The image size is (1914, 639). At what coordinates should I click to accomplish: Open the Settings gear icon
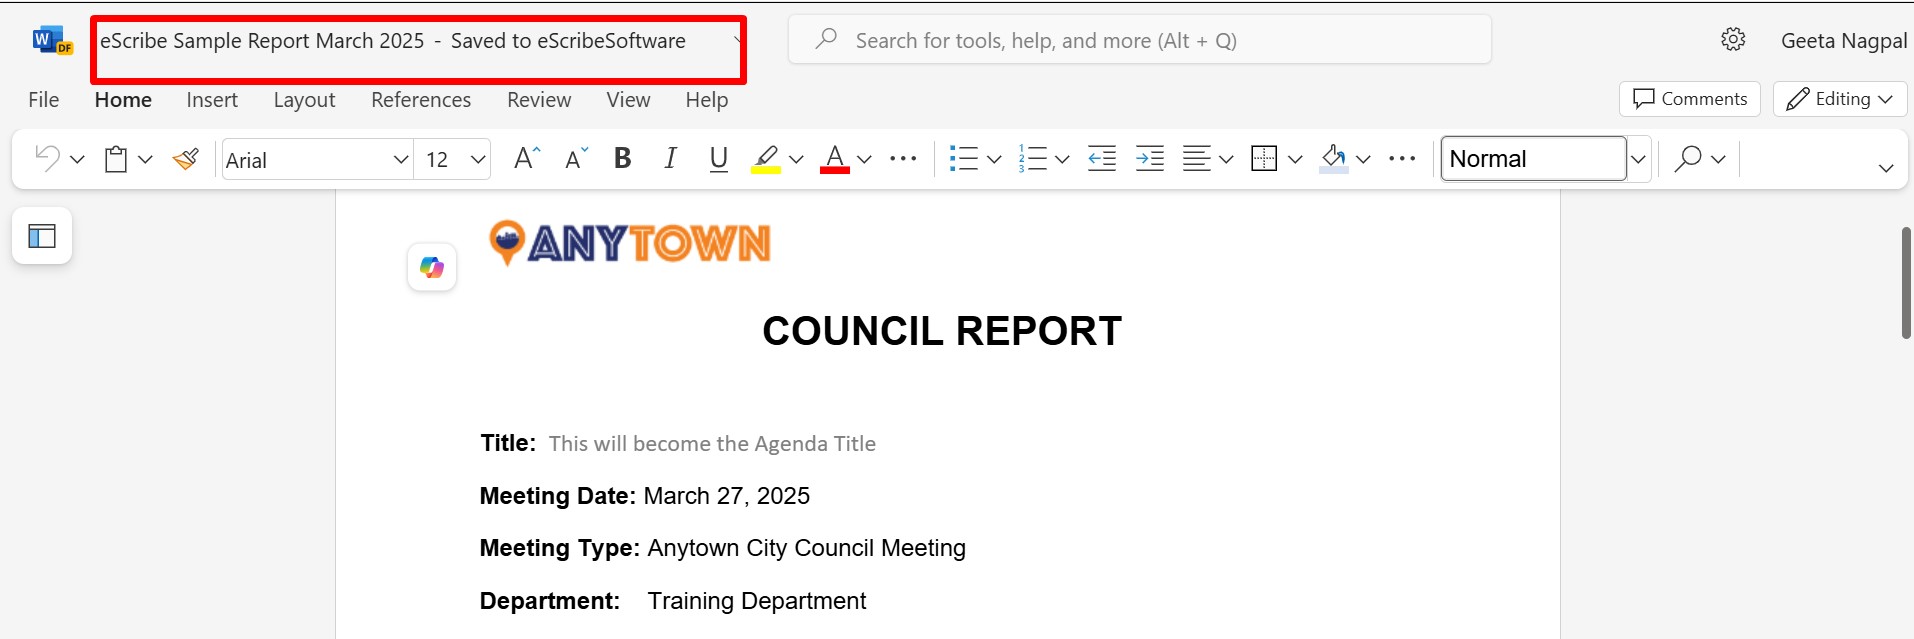[x=1733, y=40]
